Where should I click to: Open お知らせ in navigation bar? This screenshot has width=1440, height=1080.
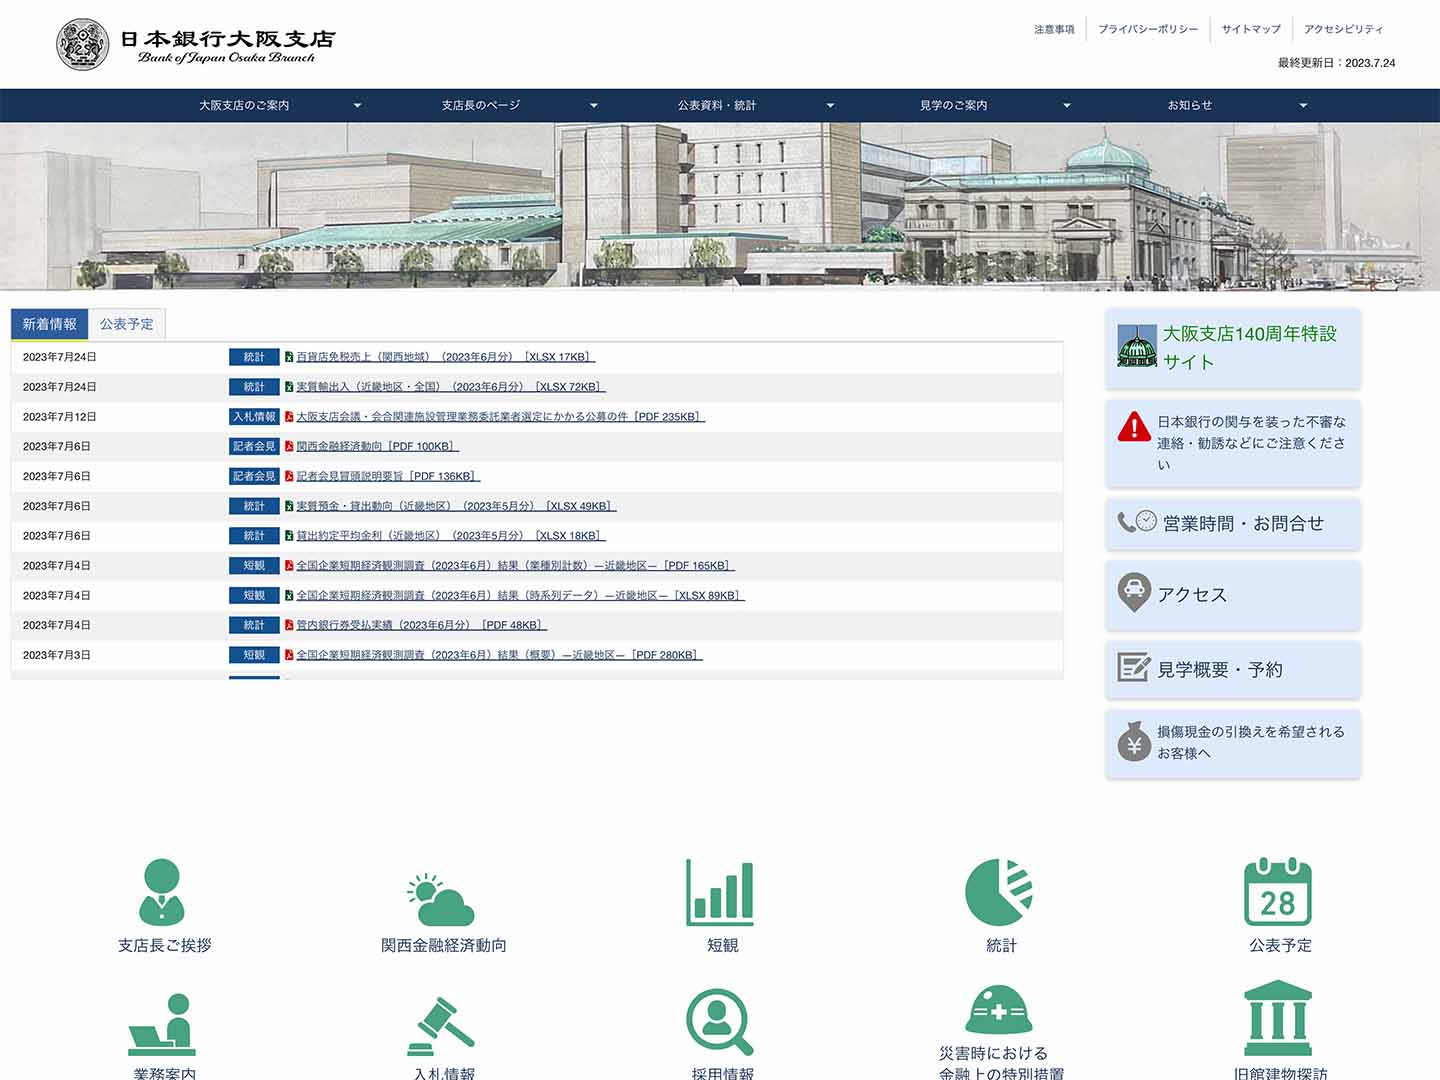(x=1190, y=105)
